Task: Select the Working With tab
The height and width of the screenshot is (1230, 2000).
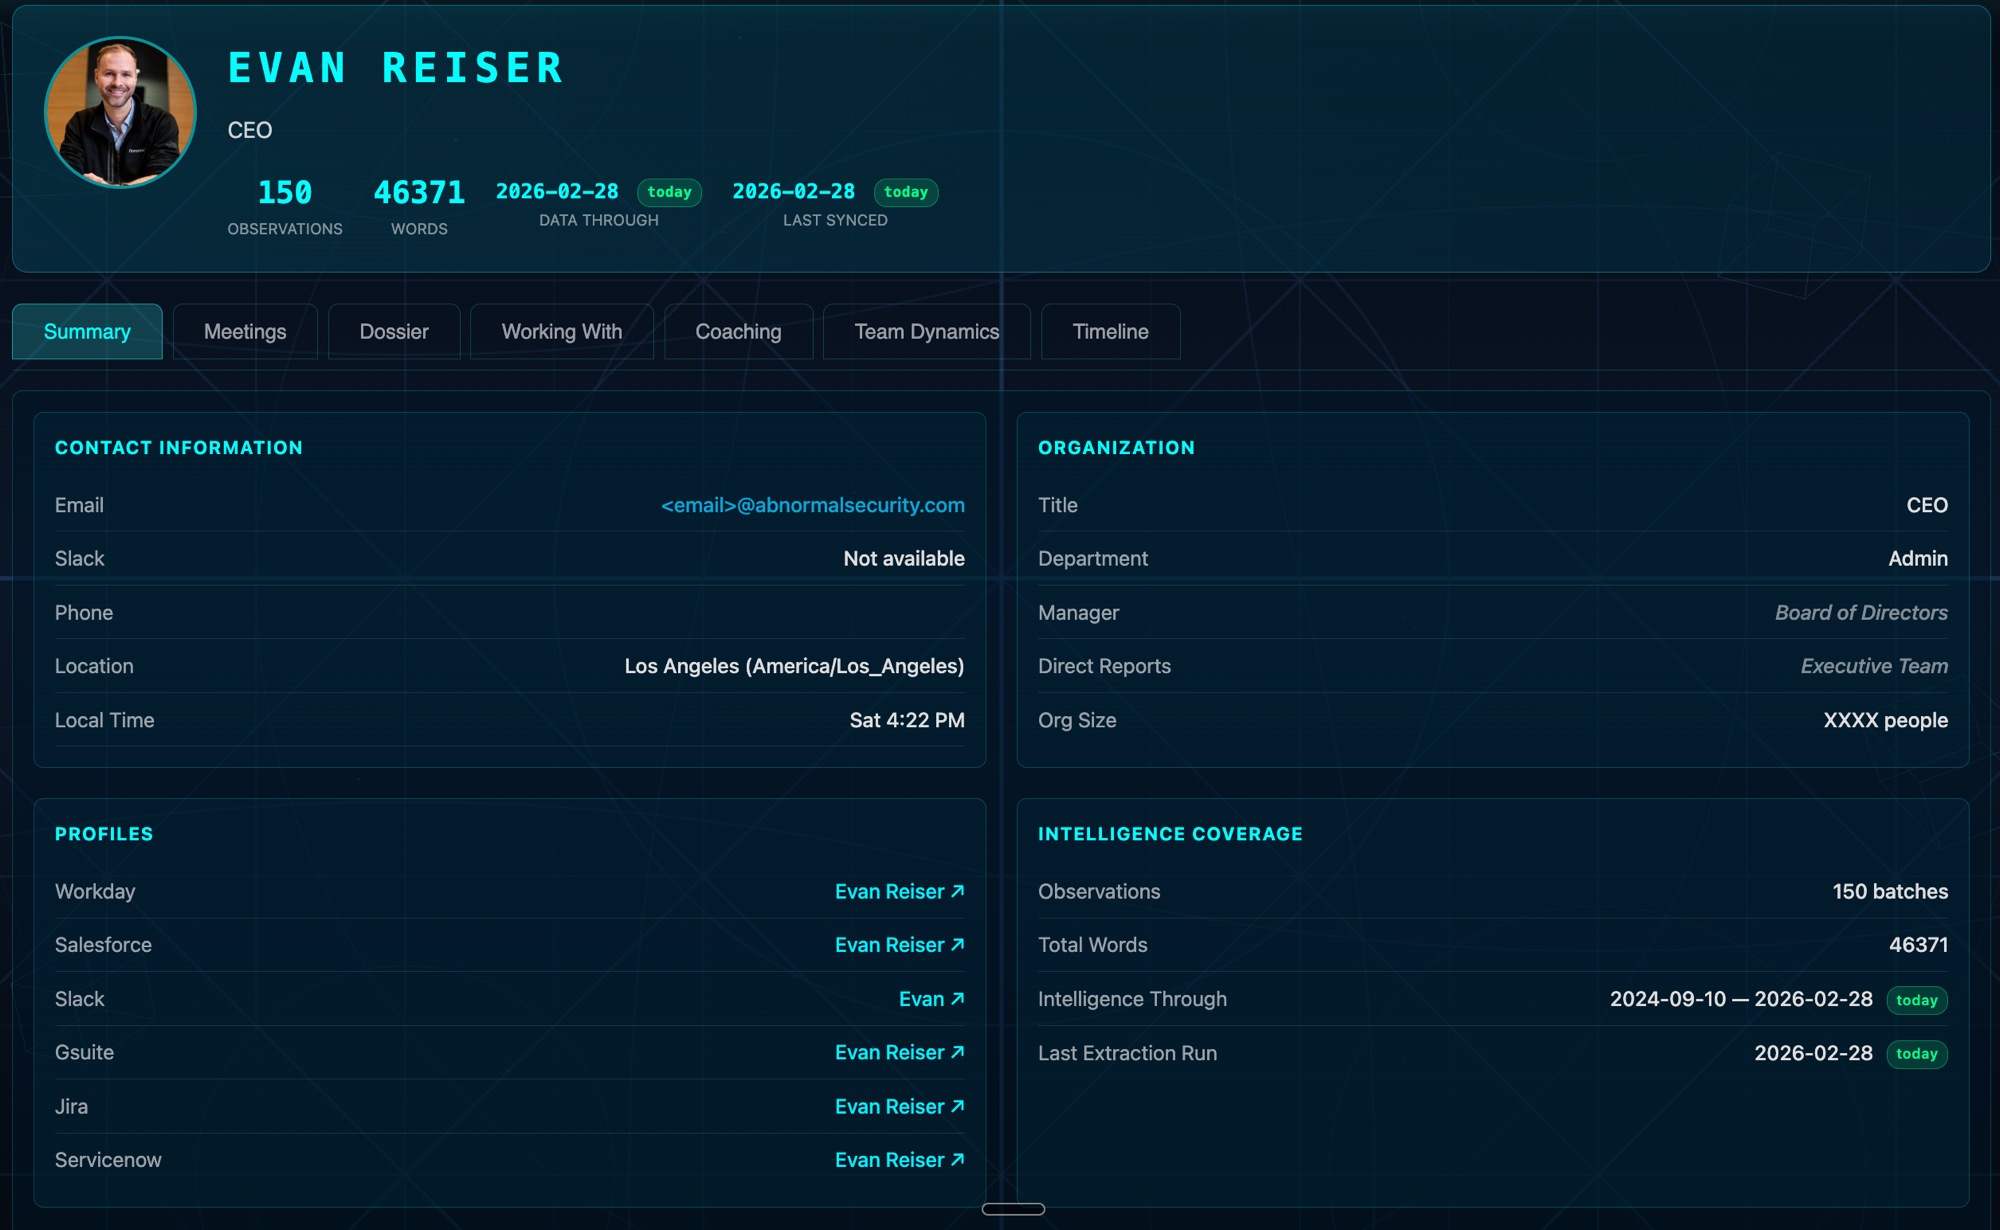Action: (562, 332)
